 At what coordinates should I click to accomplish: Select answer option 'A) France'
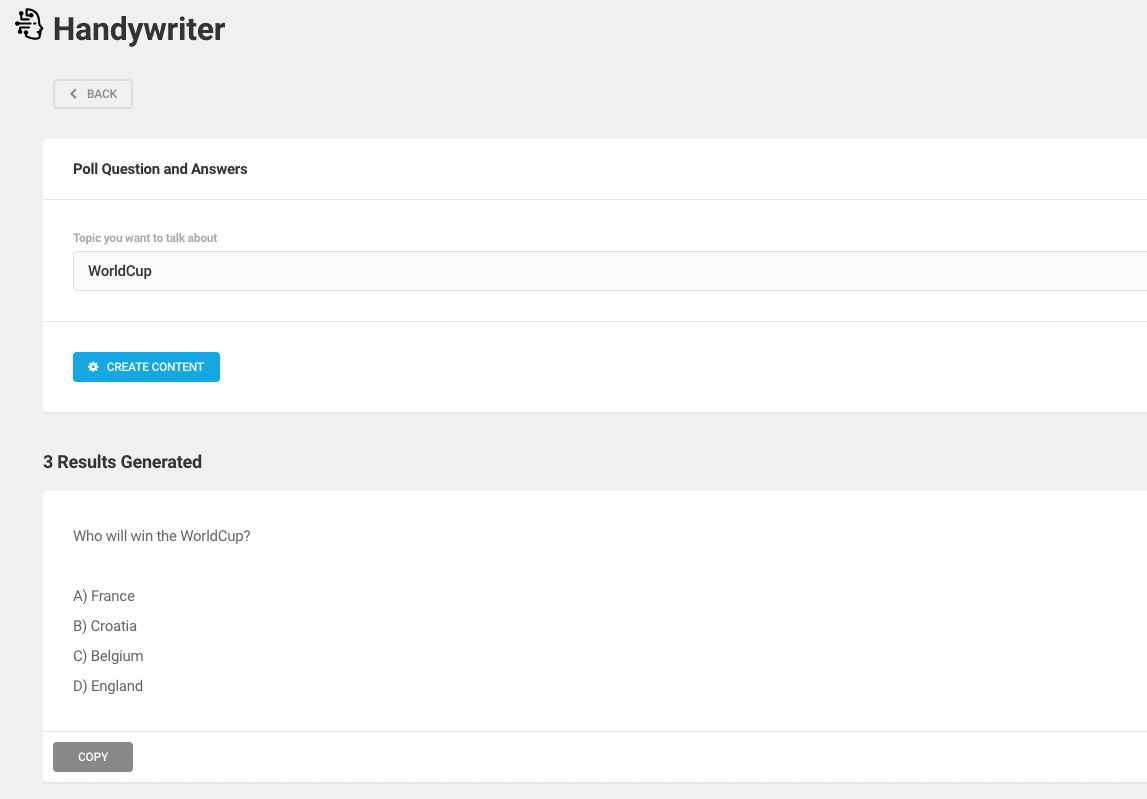[x=104, y=596]
